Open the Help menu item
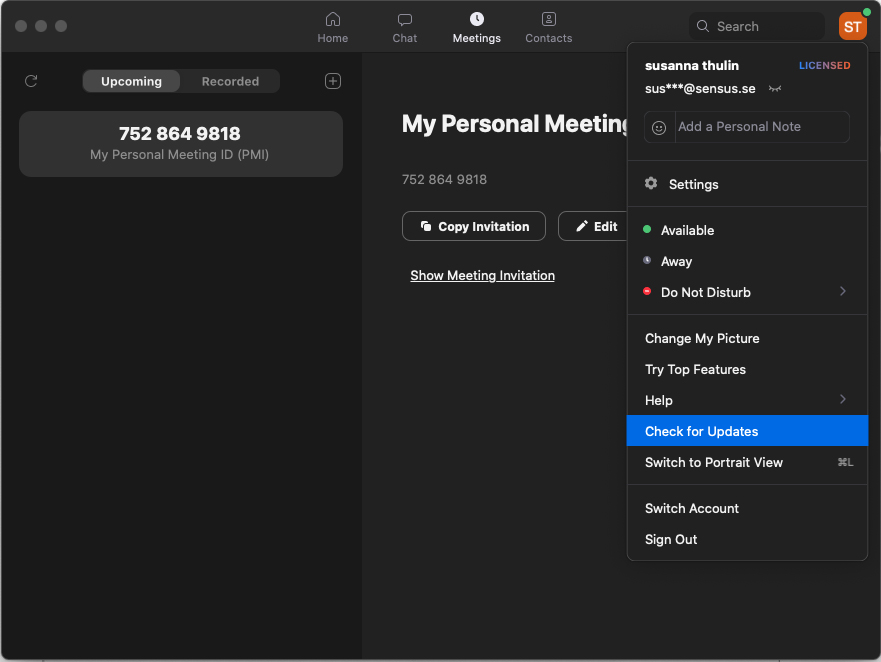The width and height of the screenshot is (881, 662). tap(747, 400)
